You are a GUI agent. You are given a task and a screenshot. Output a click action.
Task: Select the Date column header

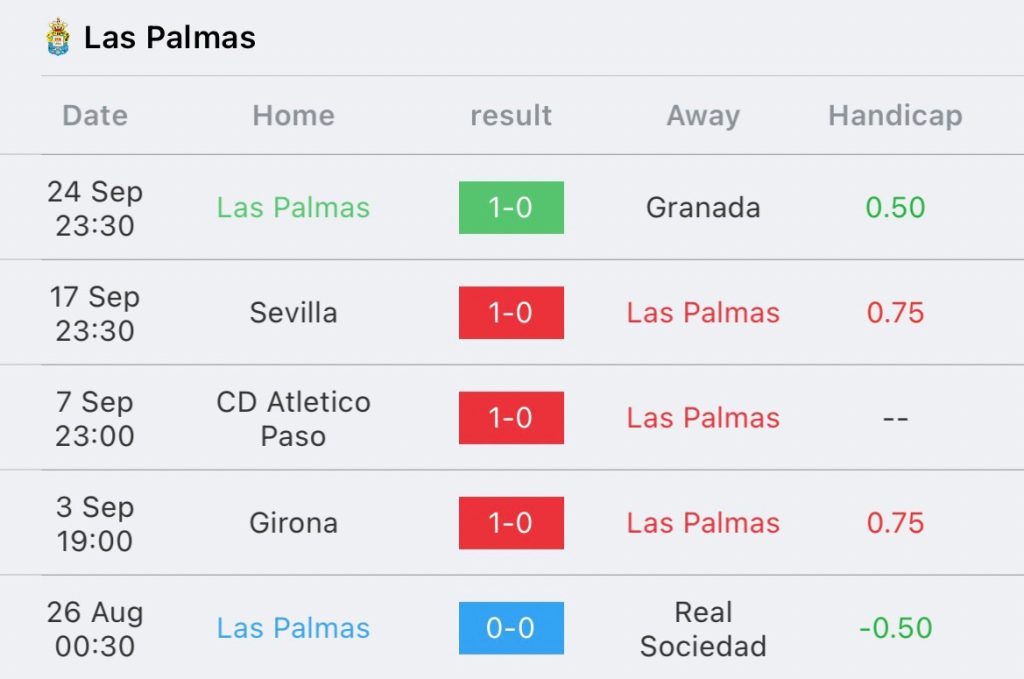pos(95,116)
